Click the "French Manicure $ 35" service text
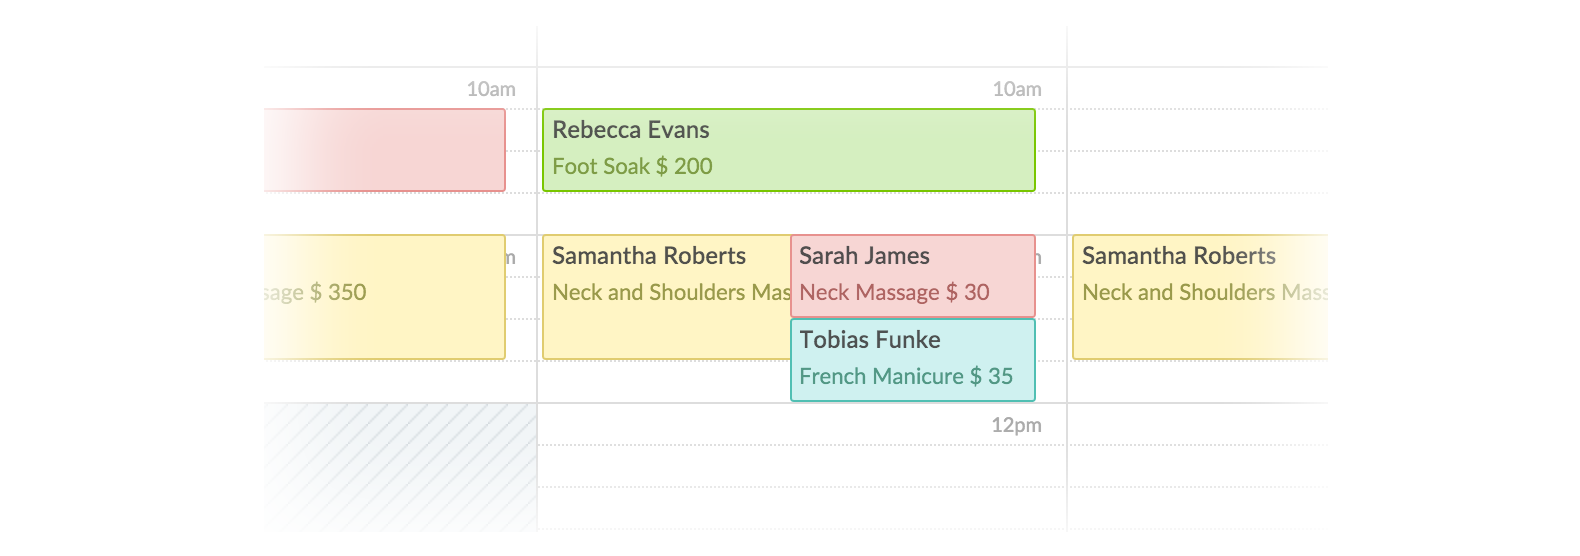The width and height of the screenshot is (1580, 556). click(906, 376)
